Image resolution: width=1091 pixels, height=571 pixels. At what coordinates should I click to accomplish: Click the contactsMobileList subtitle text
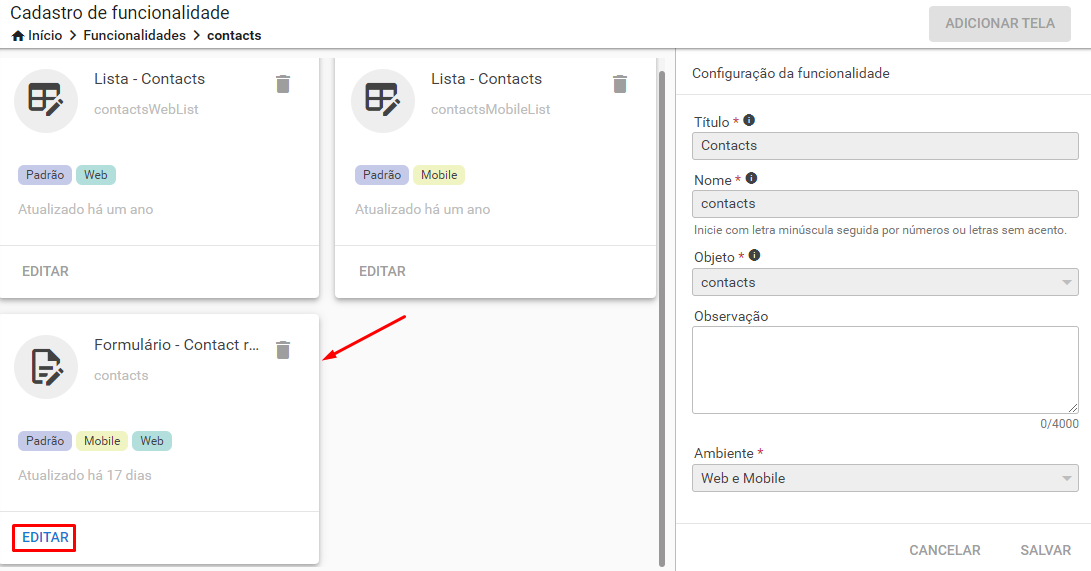491,109
